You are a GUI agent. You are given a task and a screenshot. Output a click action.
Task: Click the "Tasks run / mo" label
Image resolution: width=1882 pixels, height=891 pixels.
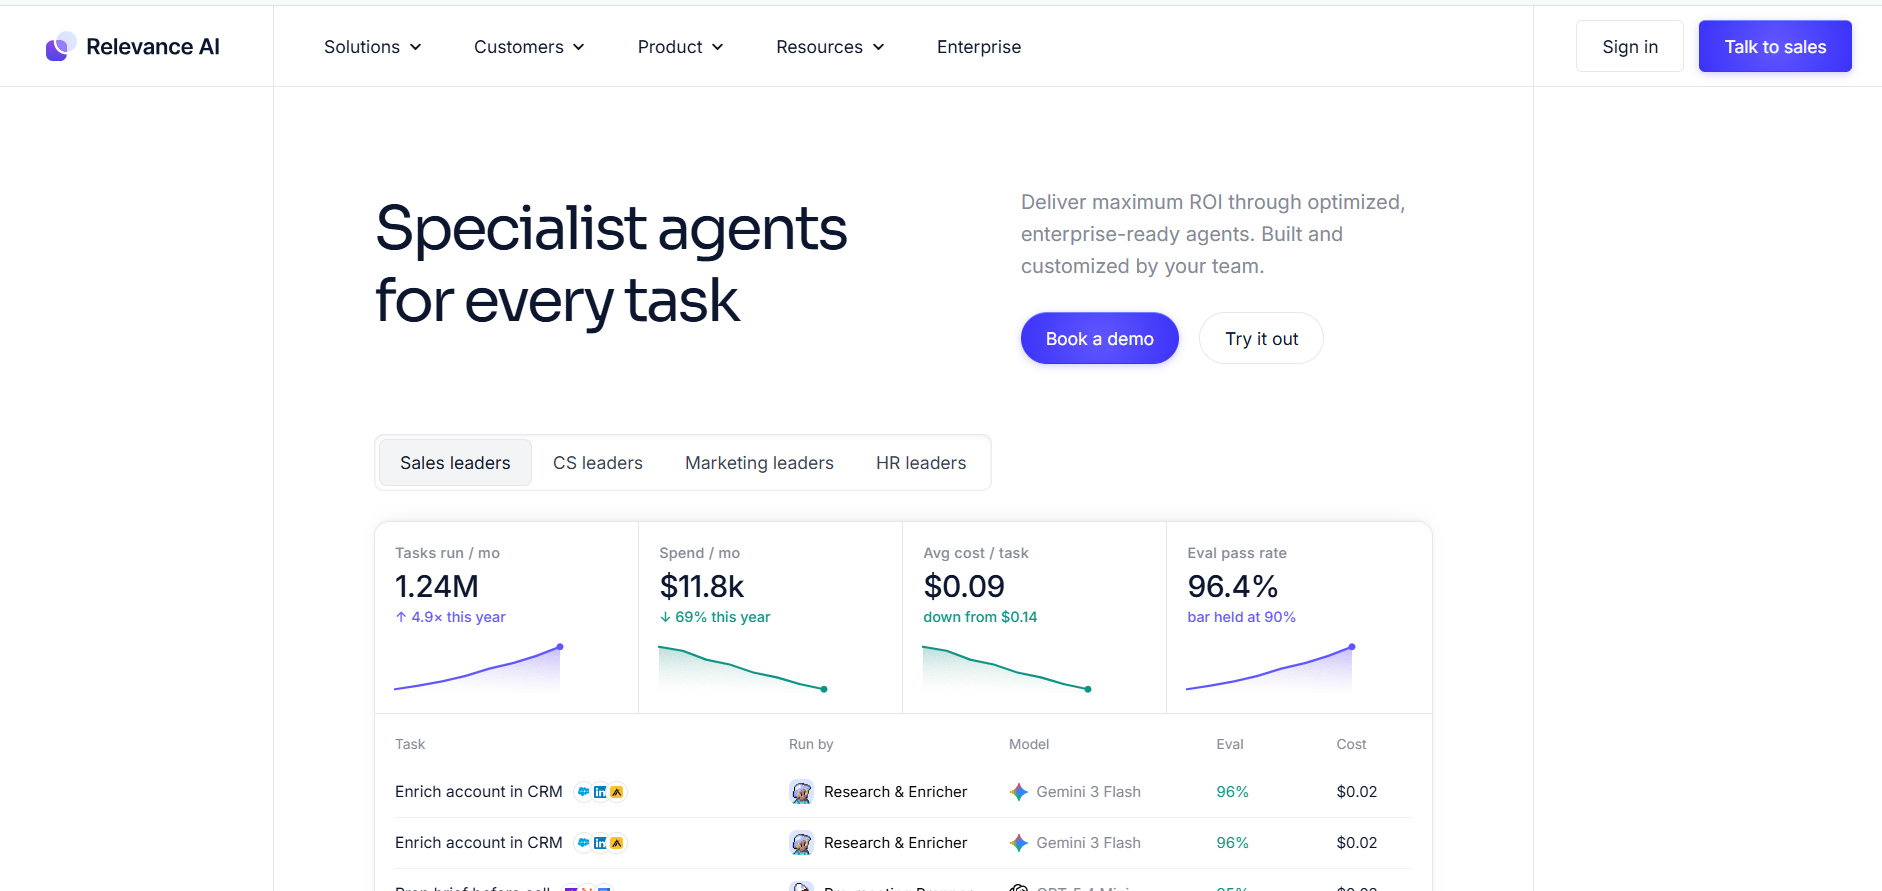pyautogui.click(x=447, y=553)
